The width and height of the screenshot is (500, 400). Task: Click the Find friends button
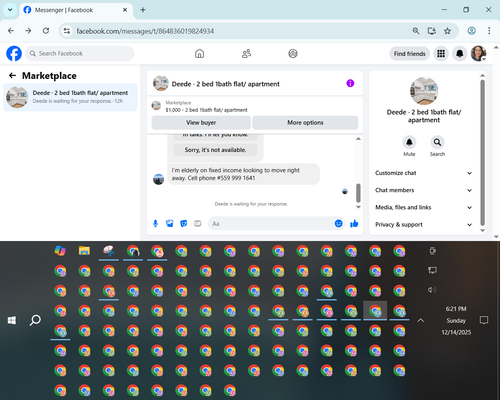(x=409, y=54)
